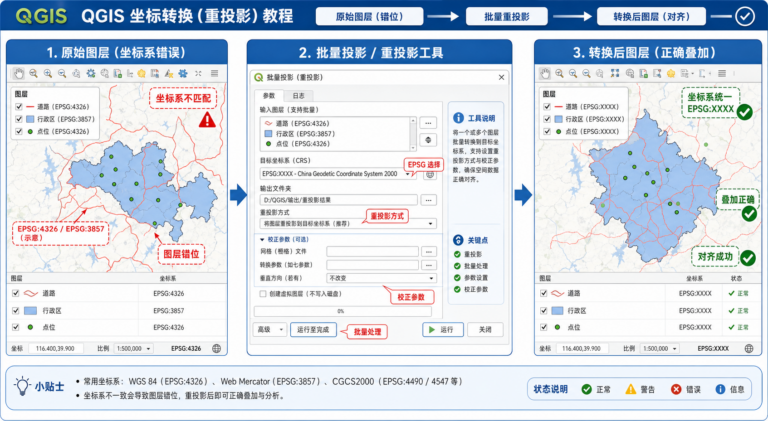
Task: Select the Pan hand tool in panel 3
Action: 545,73
